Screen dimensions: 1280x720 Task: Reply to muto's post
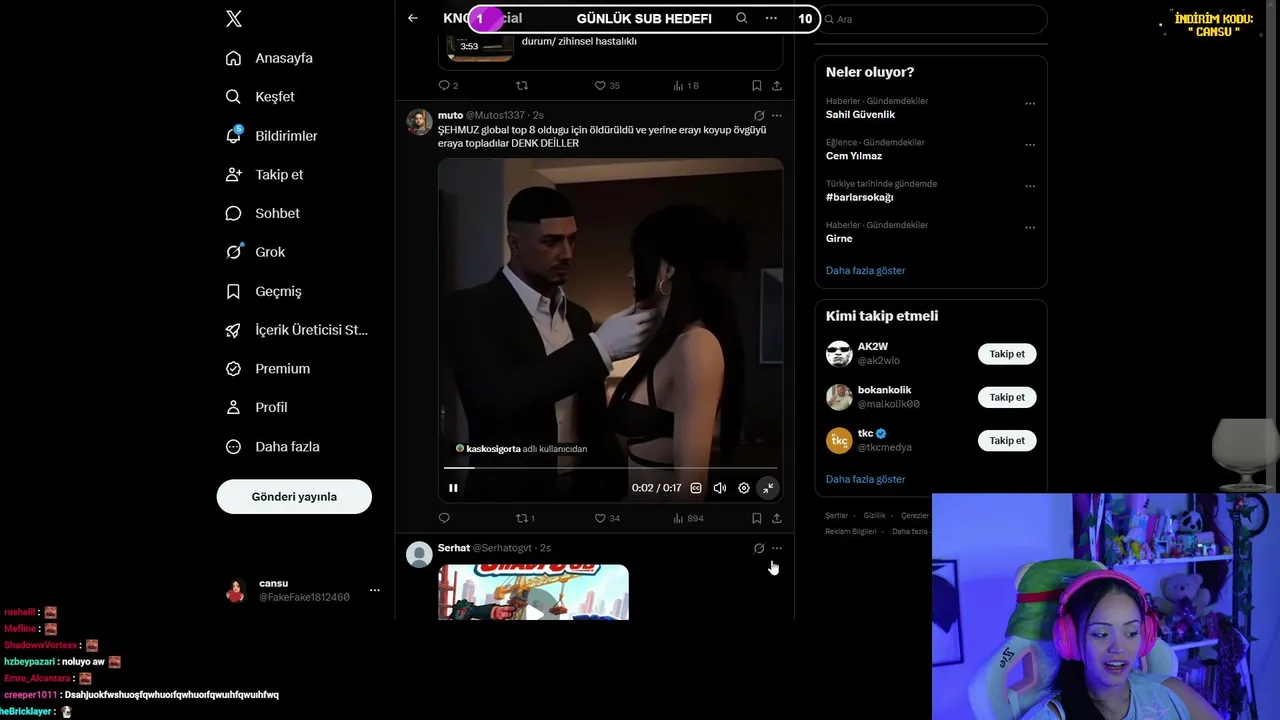point(444,518)
